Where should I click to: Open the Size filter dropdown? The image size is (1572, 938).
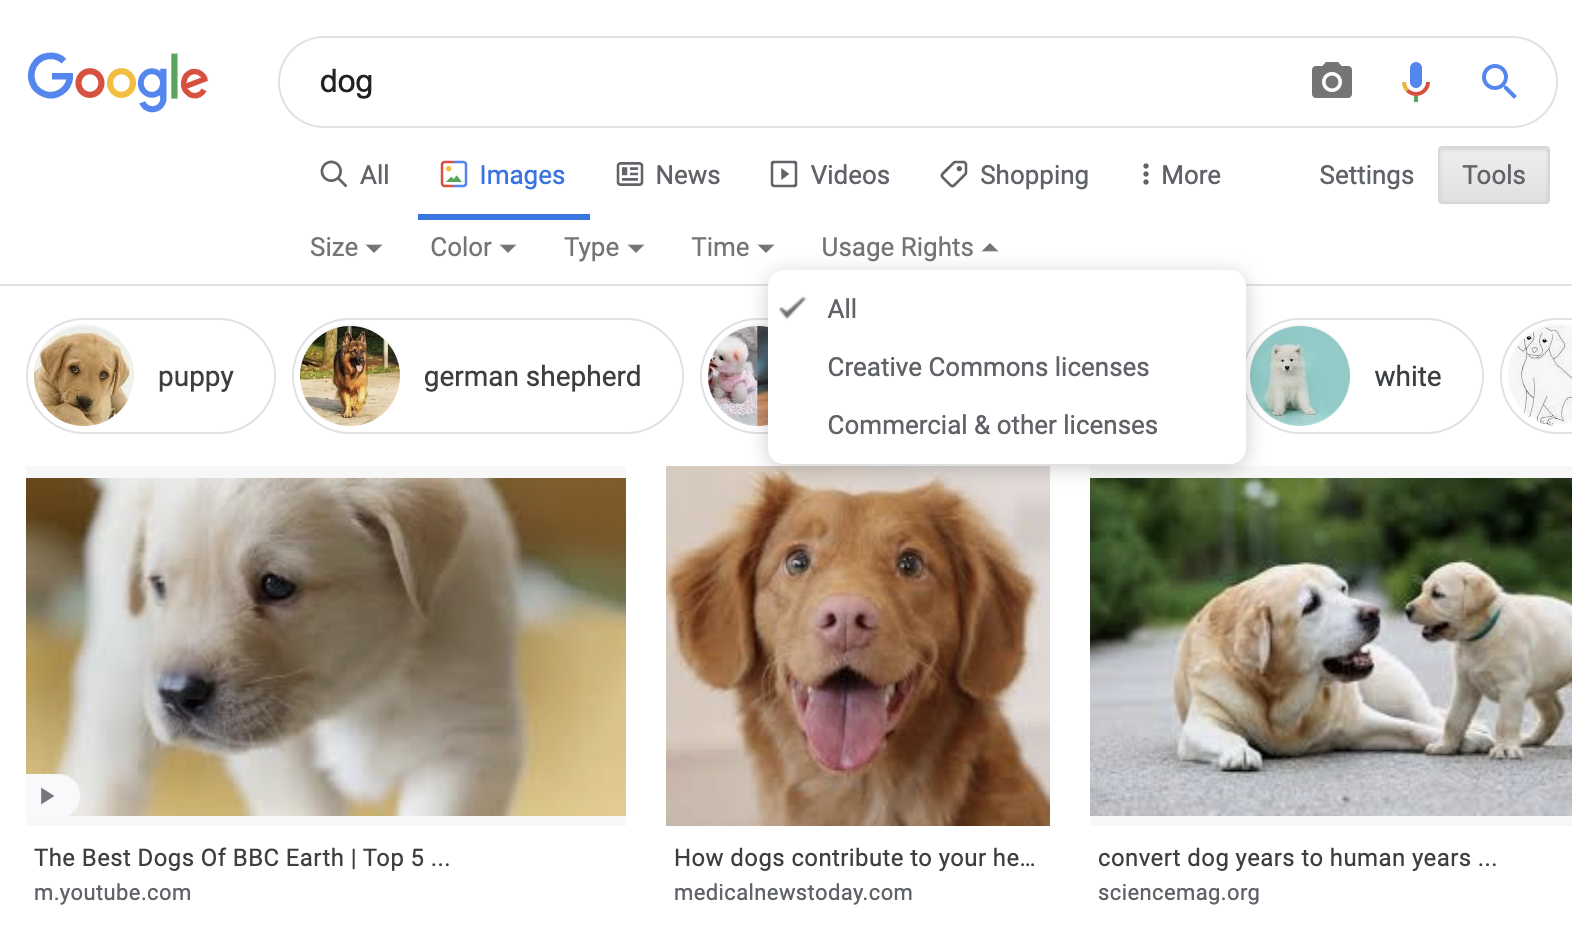346,247
